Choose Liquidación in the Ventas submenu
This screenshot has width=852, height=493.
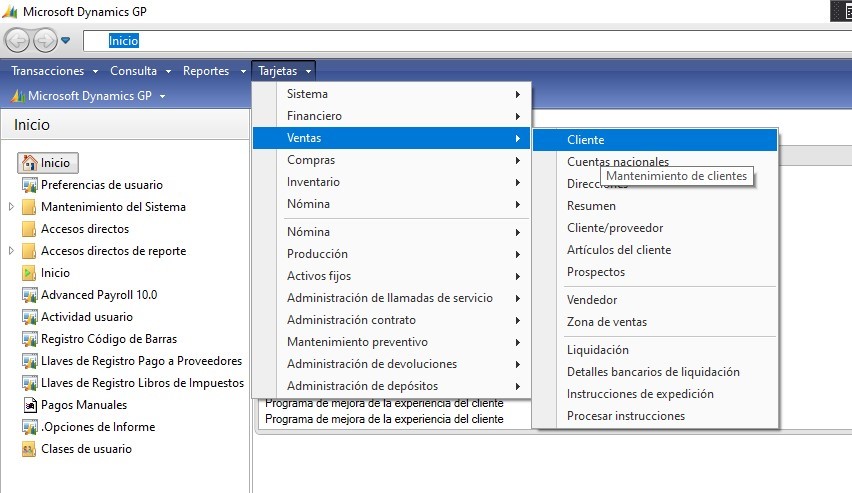pos(655,350)
